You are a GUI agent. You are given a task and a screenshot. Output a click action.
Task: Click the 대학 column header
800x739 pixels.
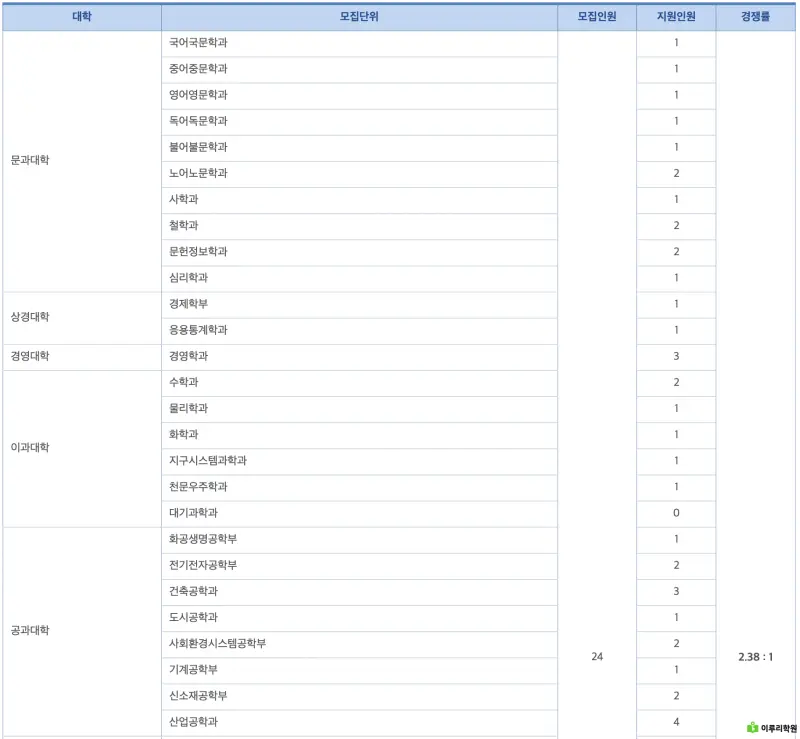click(82, 17)
